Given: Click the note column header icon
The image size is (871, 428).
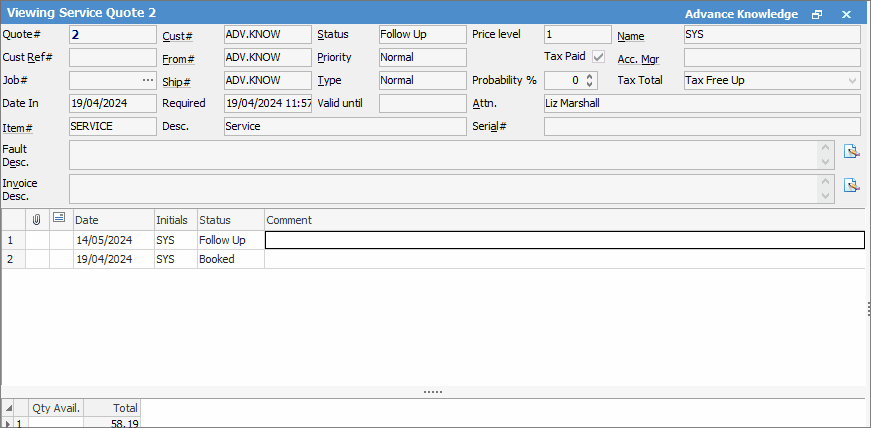Looking at the screenshot, I should [x=59, y=219].
